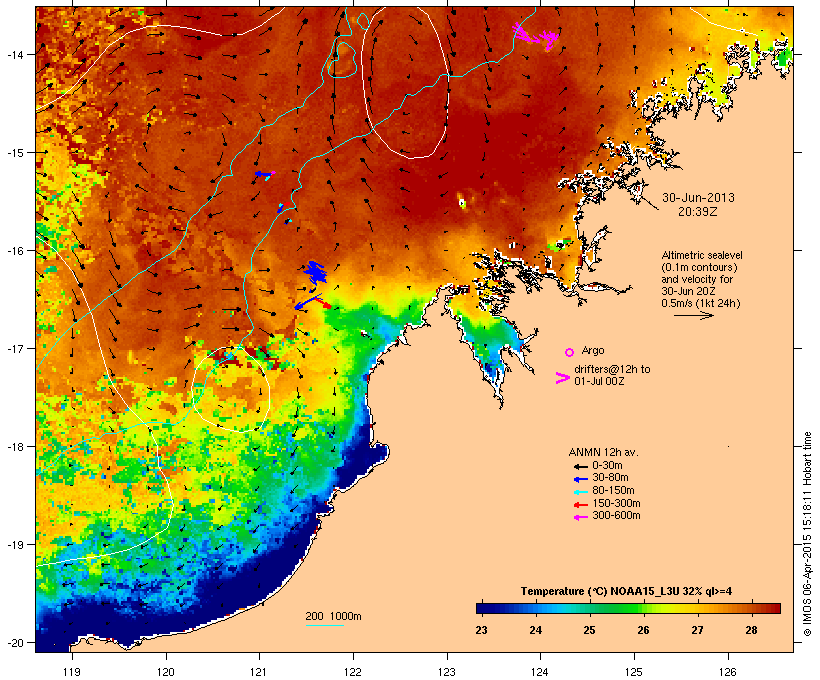Click the '01-Jul 00Z' text
This screenshot has width=820, height=680.
pos(599,381)
